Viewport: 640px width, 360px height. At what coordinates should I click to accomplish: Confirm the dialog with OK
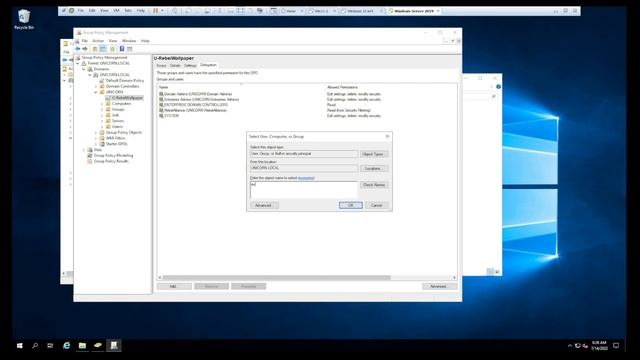pos(351,205)
